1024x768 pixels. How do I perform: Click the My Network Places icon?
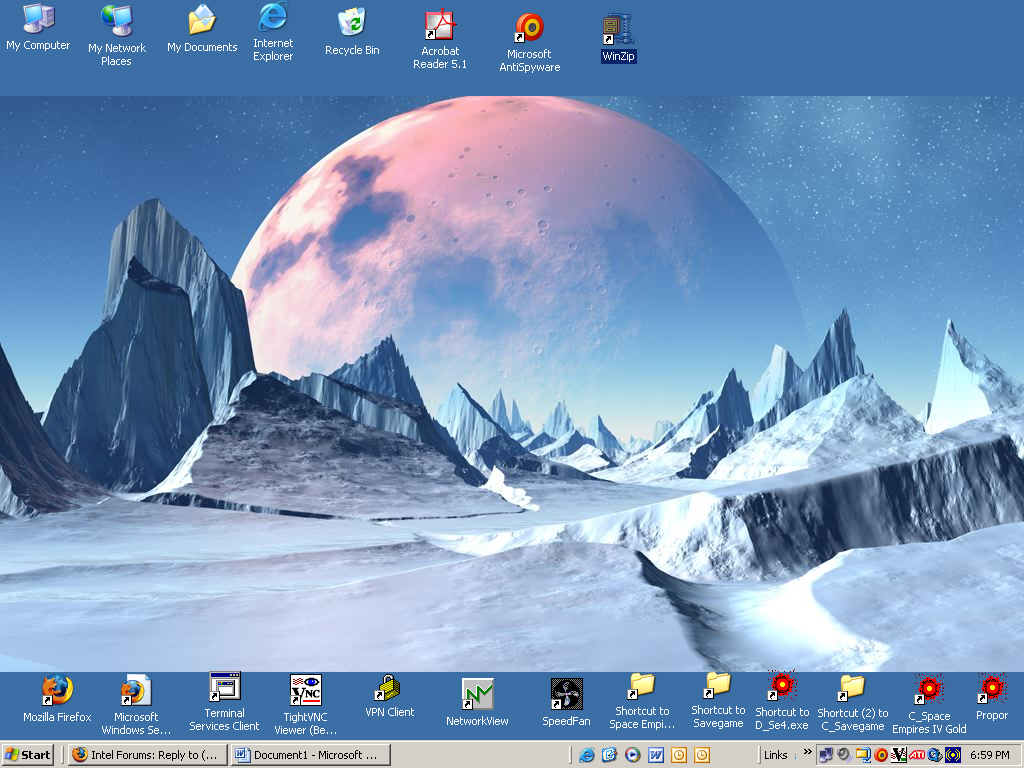(x=116, y=20)
